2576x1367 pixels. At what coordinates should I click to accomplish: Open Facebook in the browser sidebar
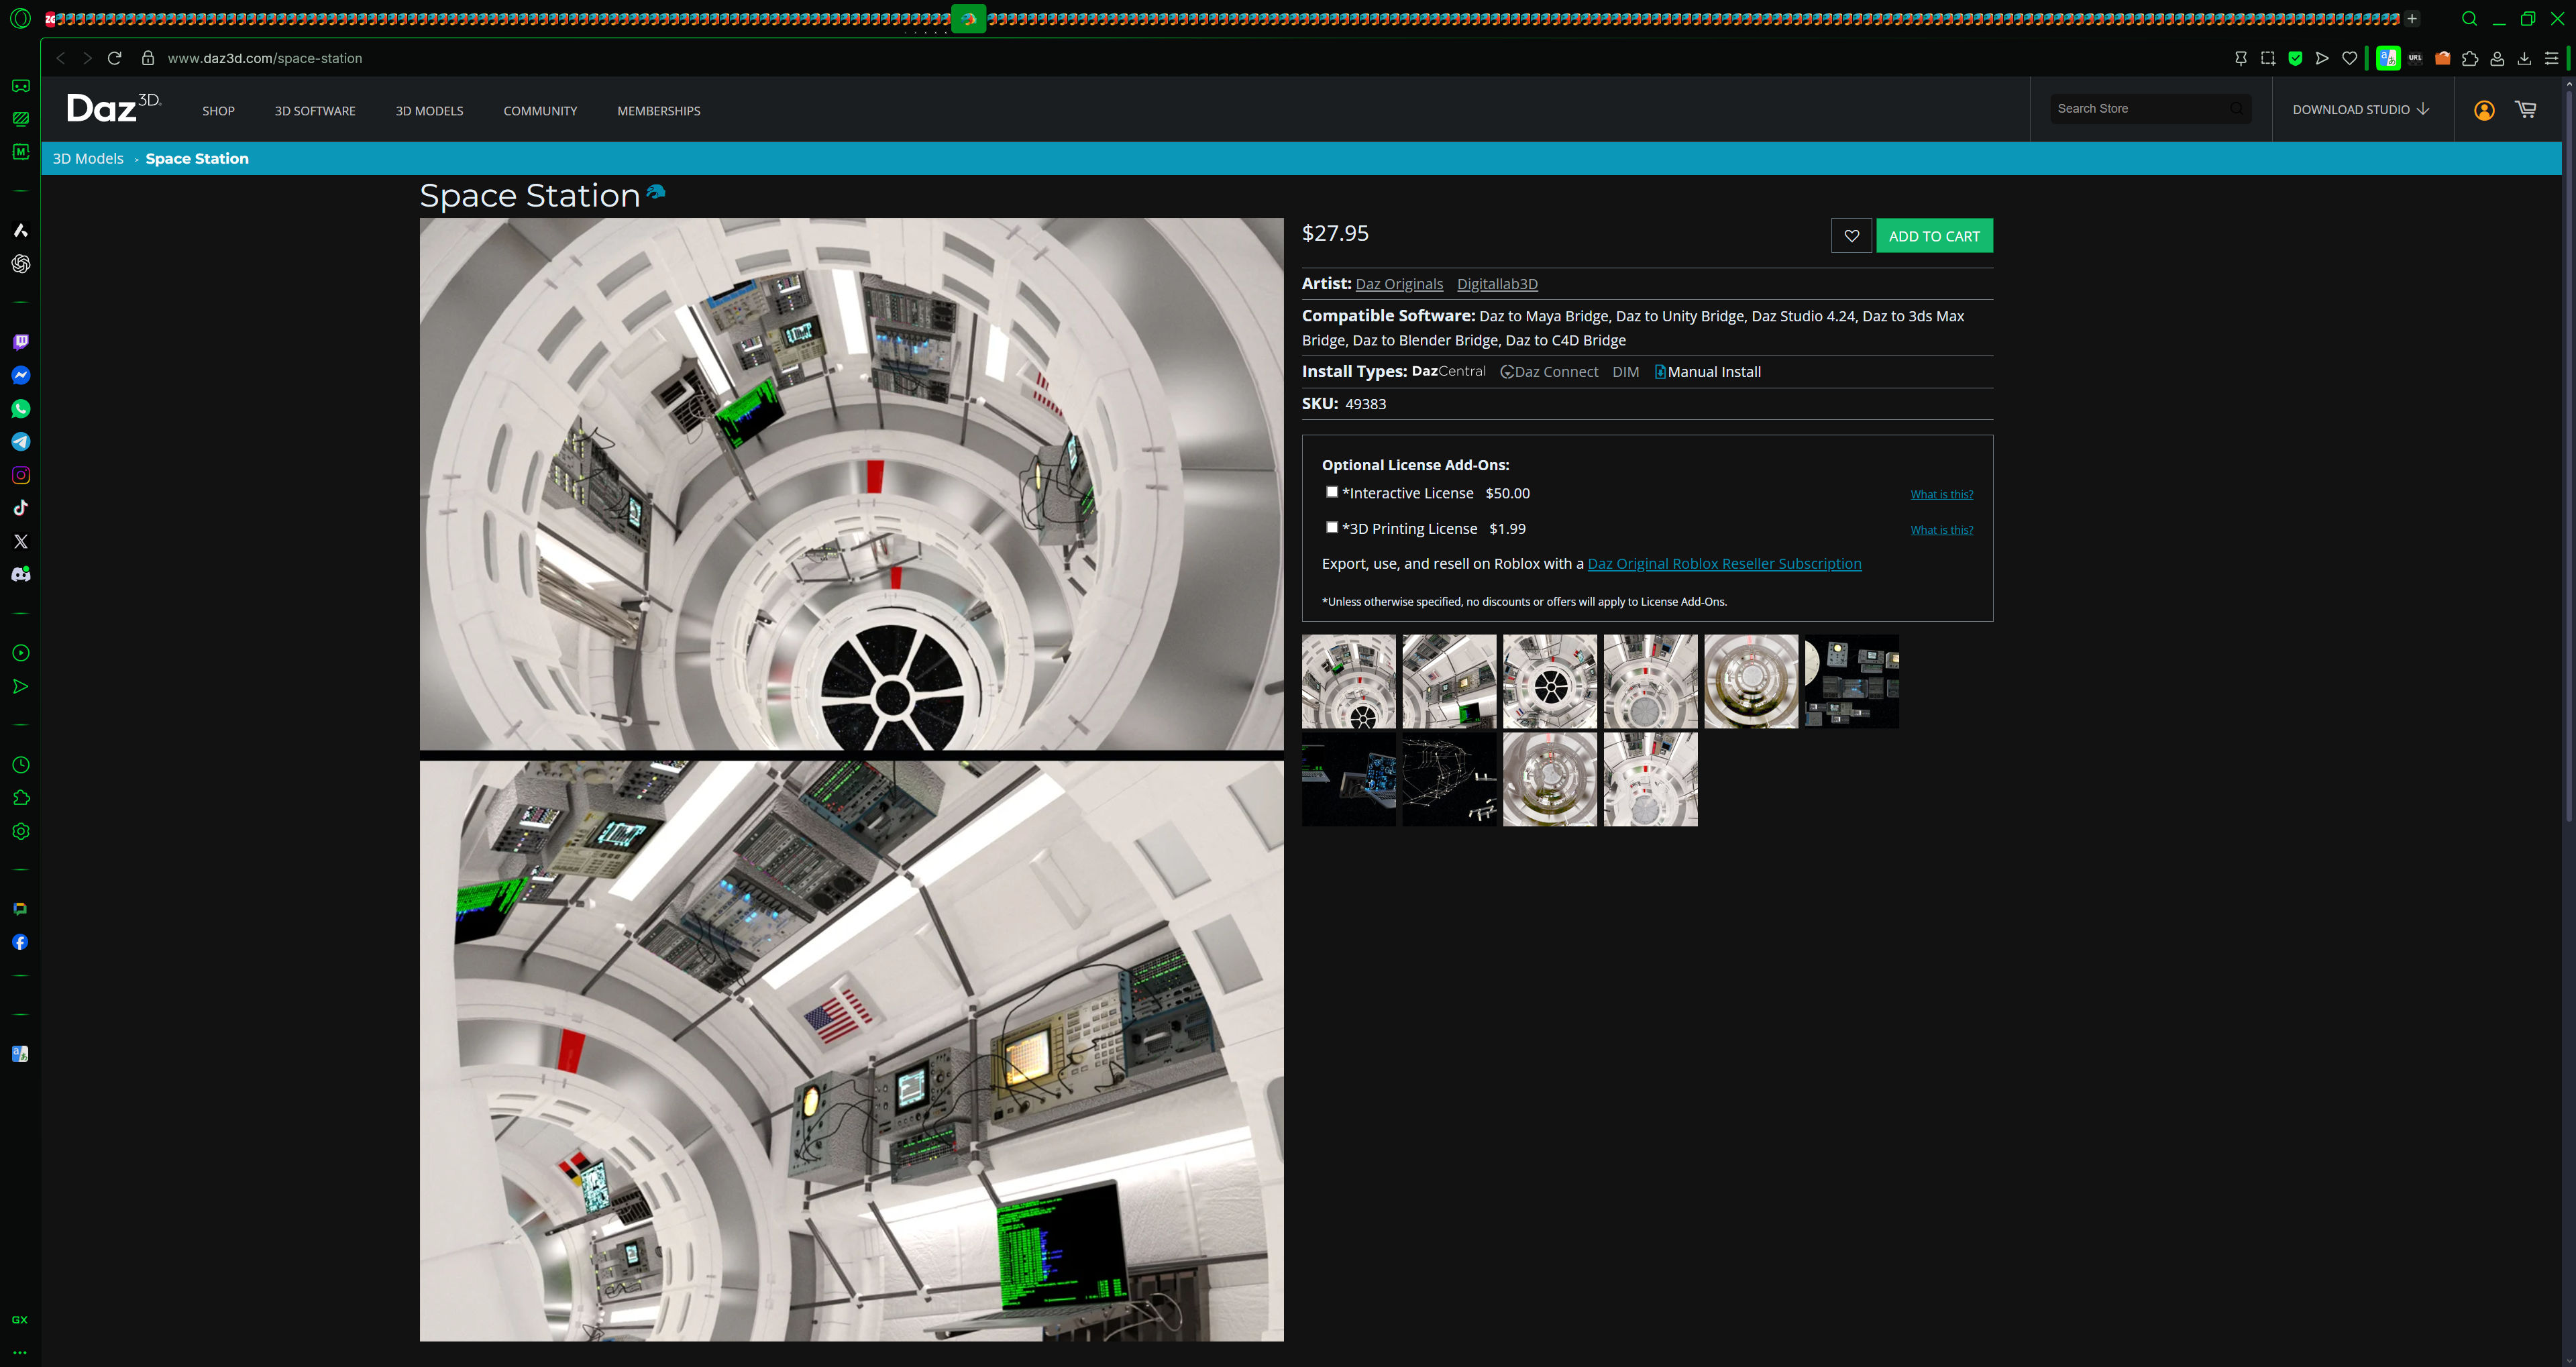(20, 942)
